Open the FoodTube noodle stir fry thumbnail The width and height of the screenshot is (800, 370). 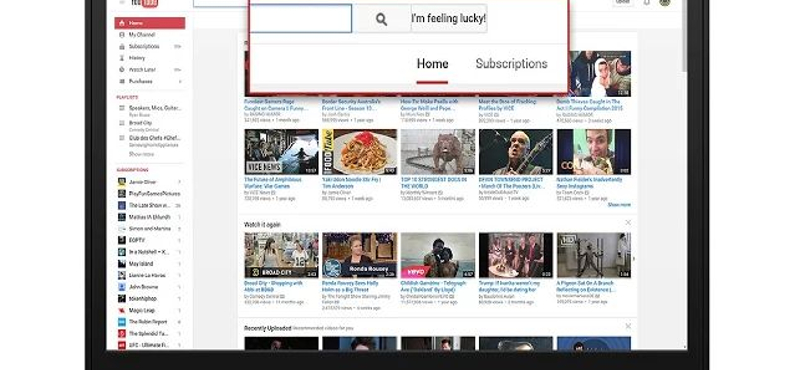click(x=359, y=152)
